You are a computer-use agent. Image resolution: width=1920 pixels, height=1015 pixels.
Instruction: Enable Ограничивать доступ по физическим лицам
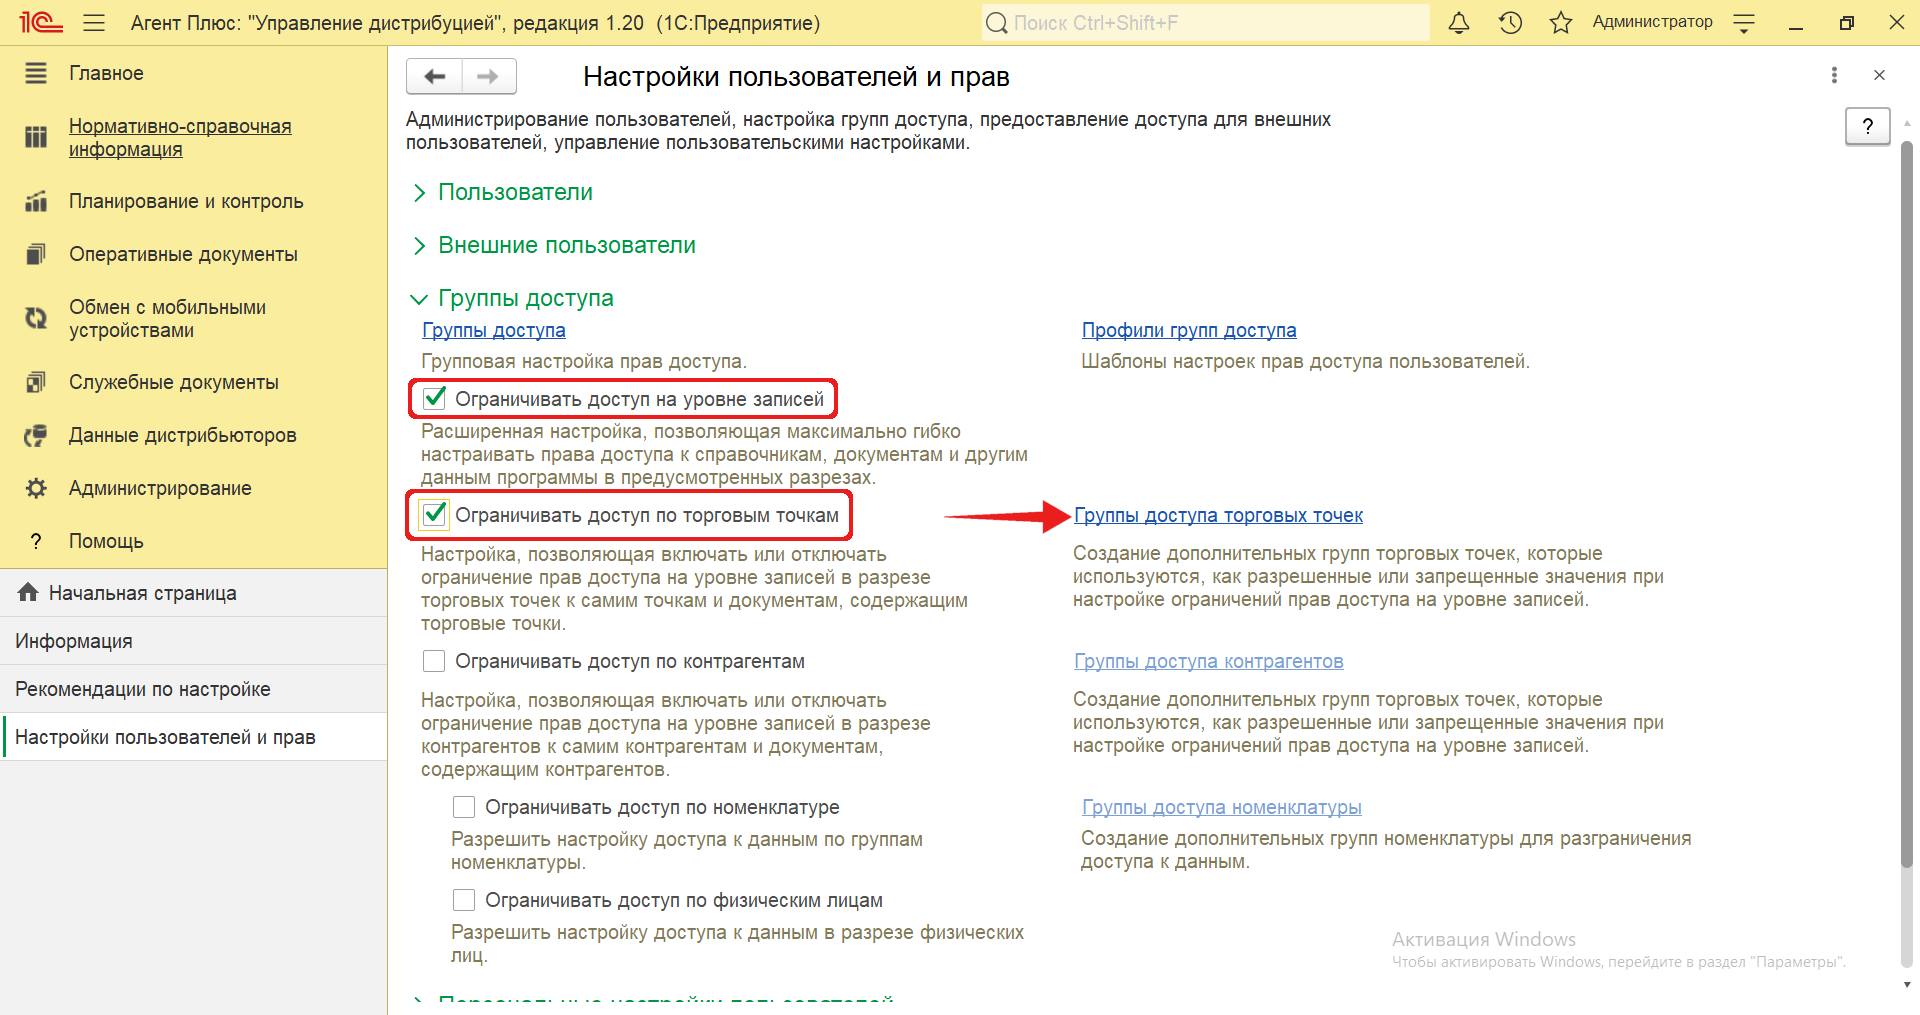pyautogui.click(x=464, y=900)
